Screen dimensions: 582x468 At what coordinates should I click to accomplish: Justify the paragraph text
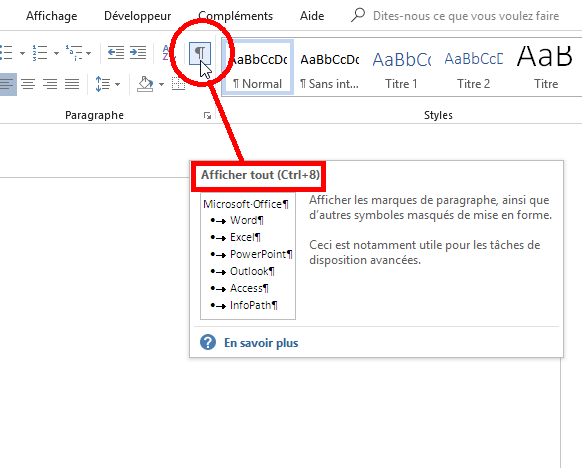[72, 84]
